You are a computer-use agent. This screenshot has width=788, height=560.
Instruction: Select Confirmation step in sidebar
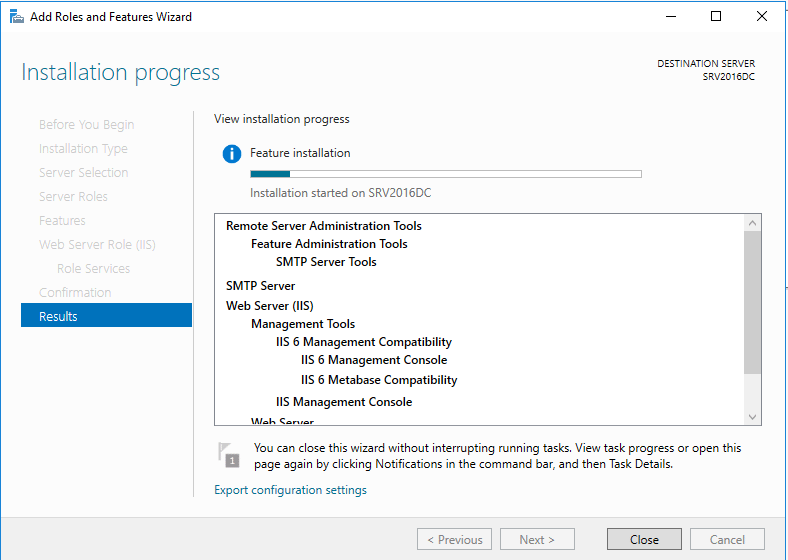click(75, 293)
